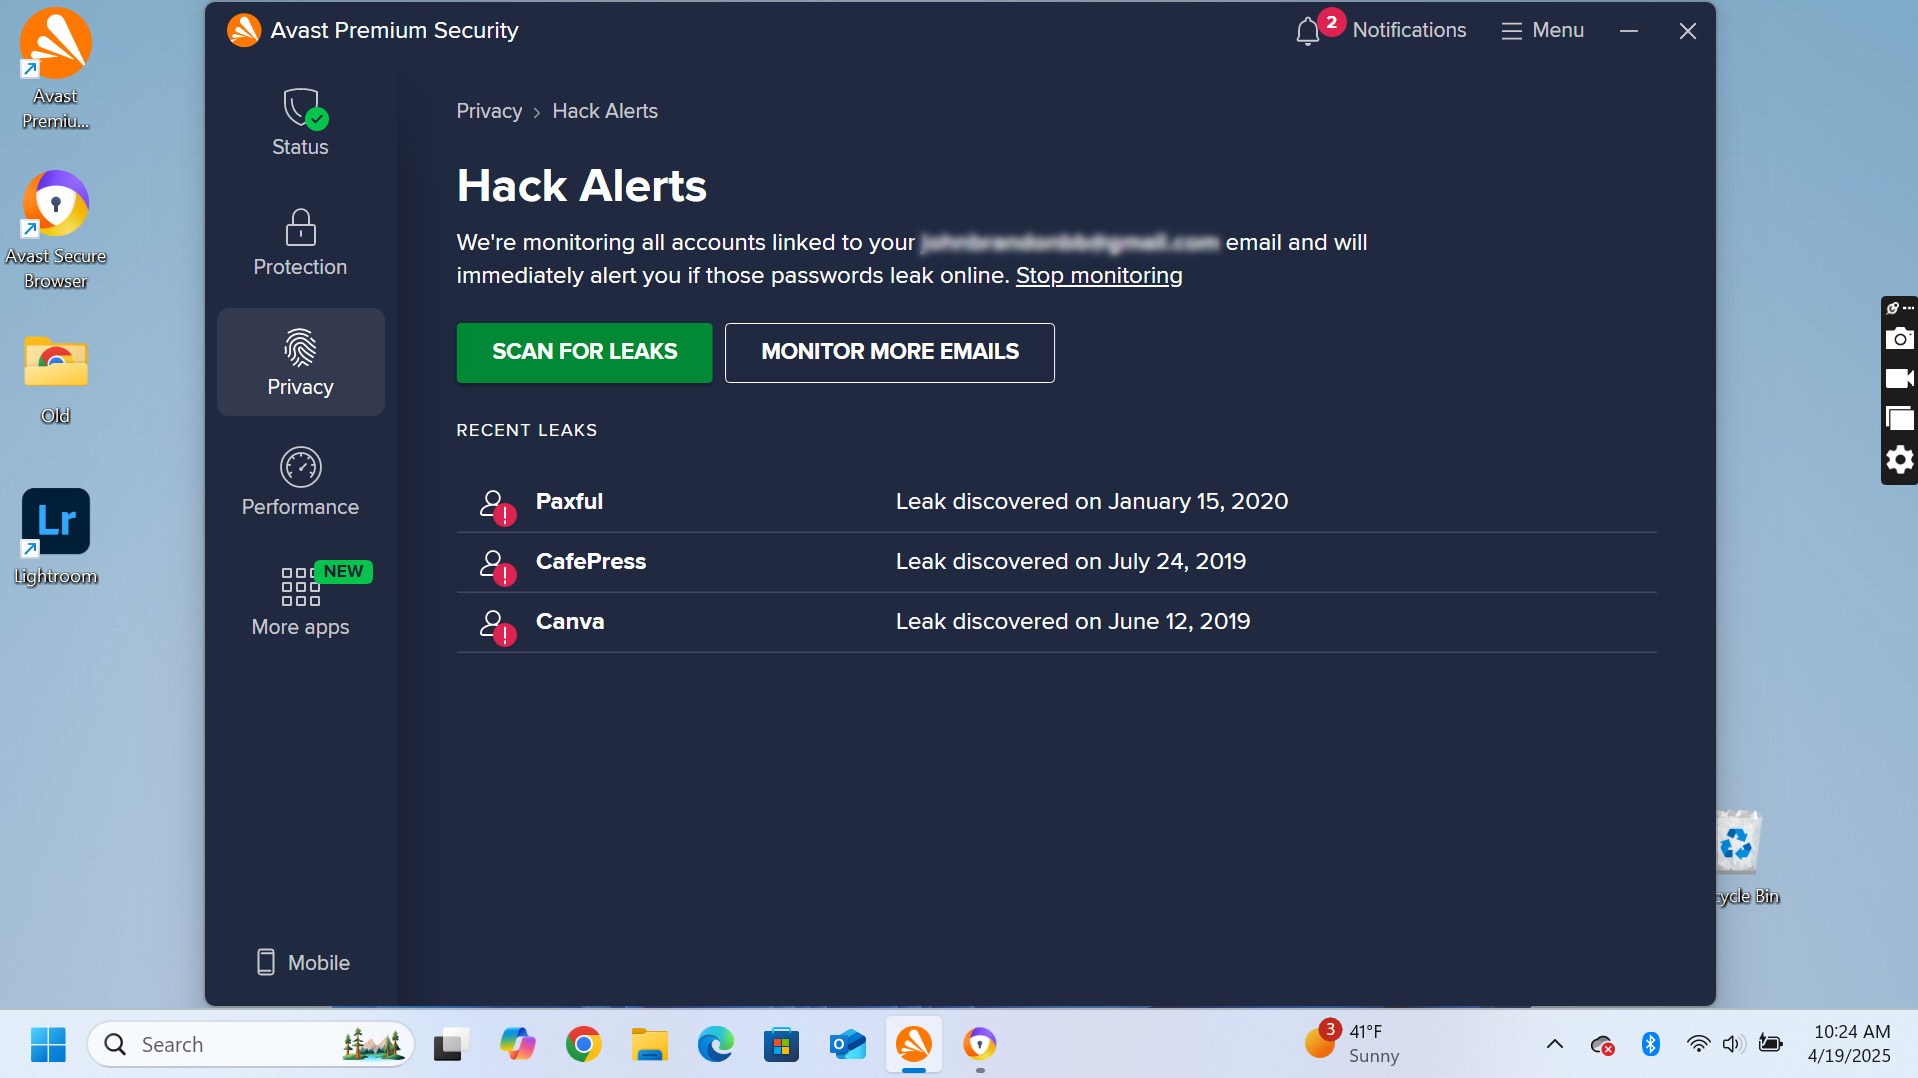Click the Scan for Leaks button

(584, 352)
